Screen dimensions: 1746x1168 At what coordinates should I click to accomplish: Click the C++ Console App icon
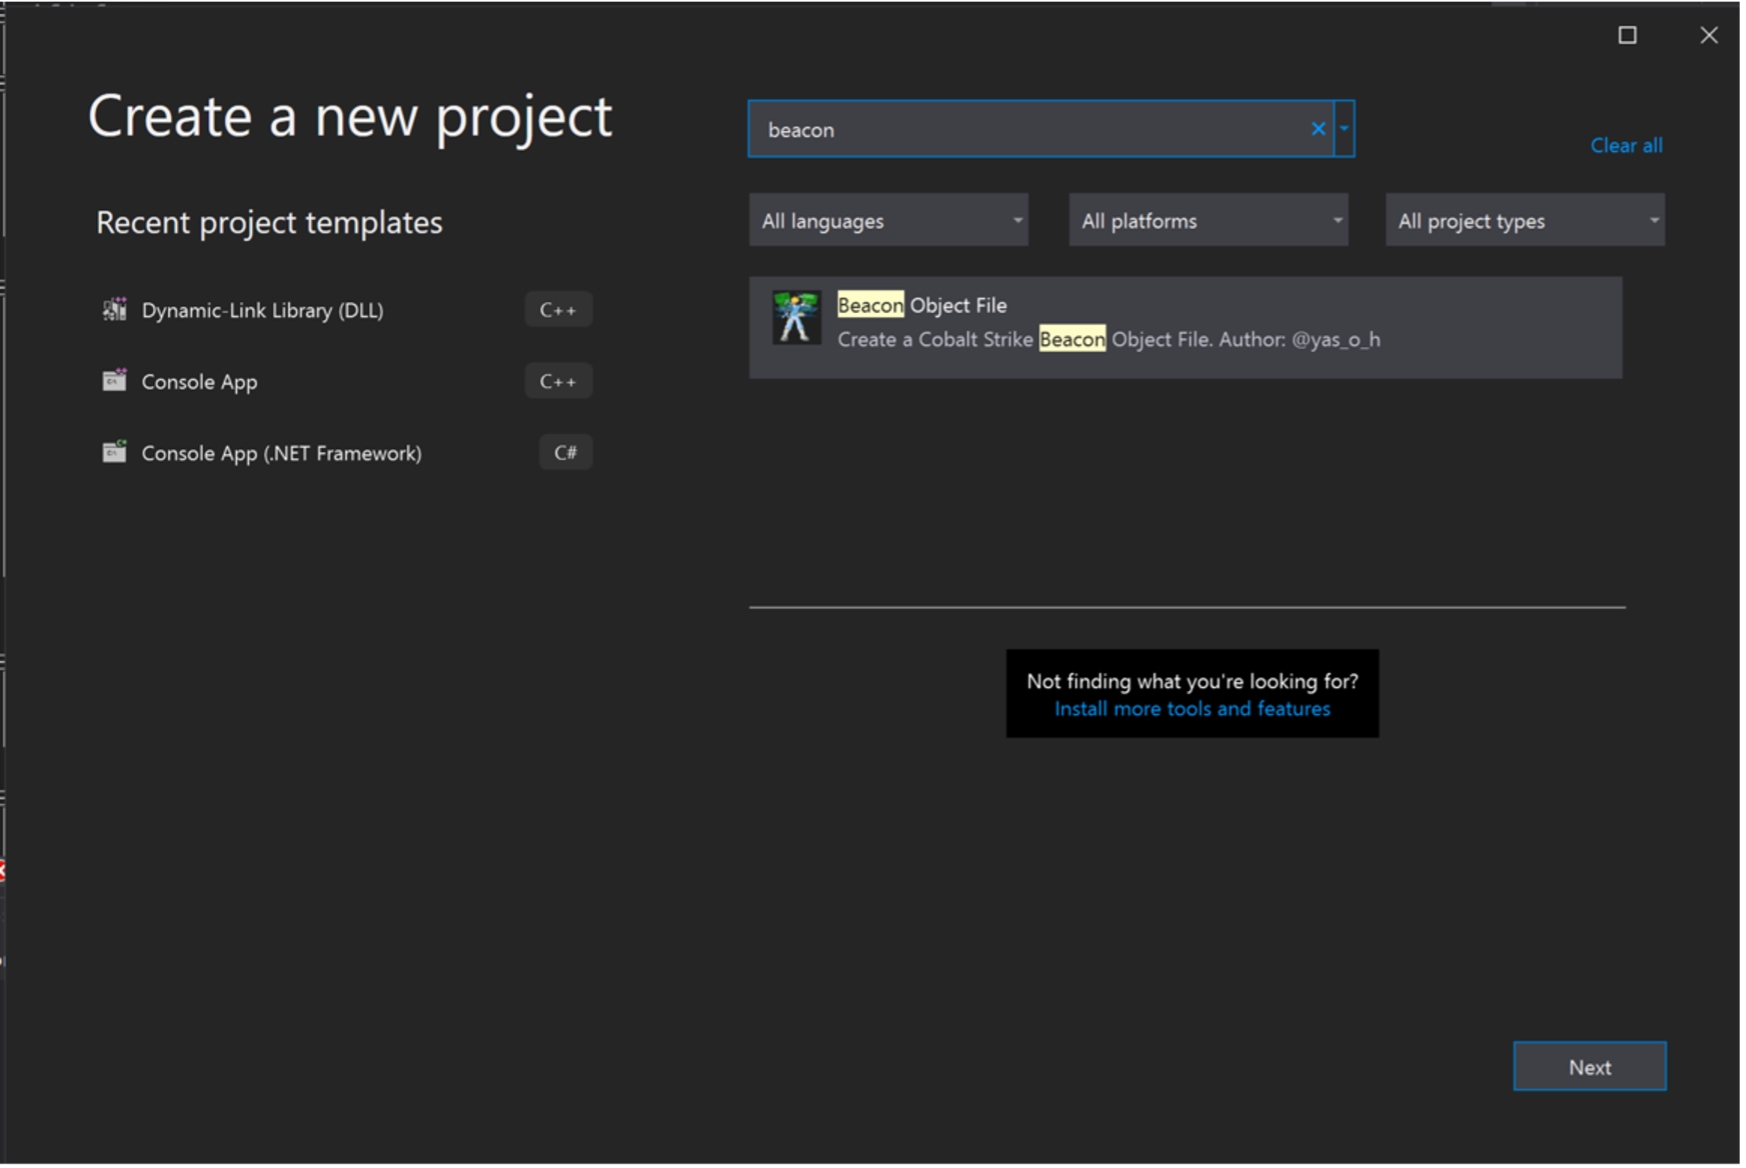tap(115, 381)
